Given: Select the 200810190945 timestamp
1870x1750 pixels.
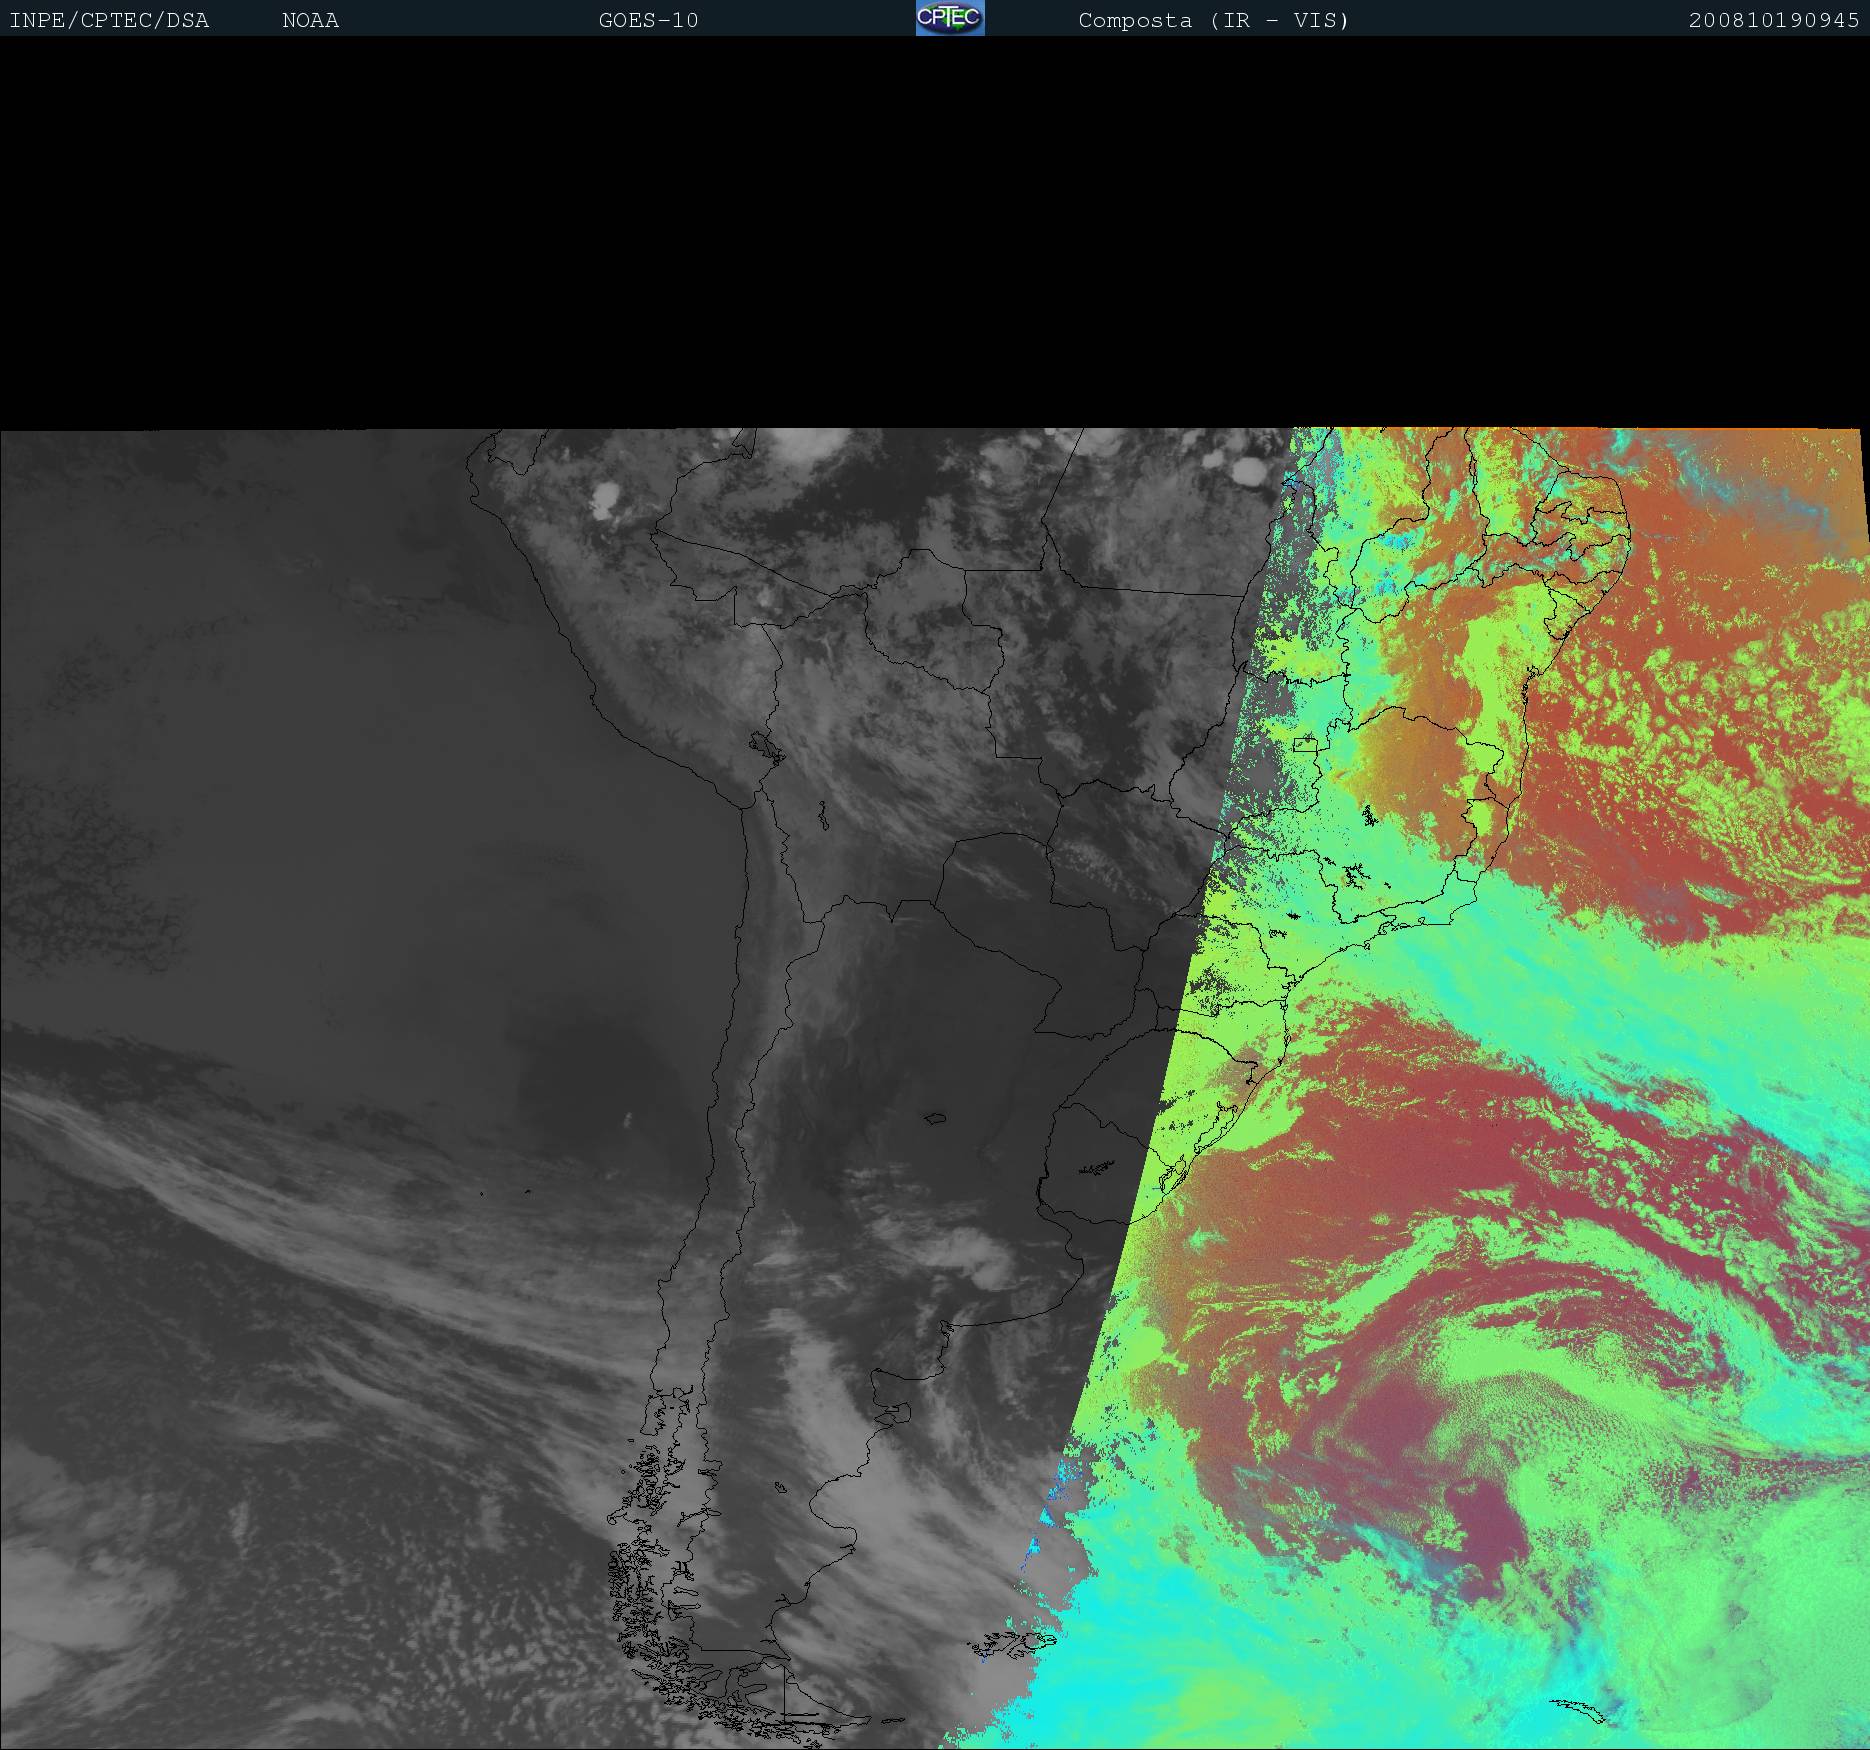Looking at the screenshot, I should tap(1773, 20).
